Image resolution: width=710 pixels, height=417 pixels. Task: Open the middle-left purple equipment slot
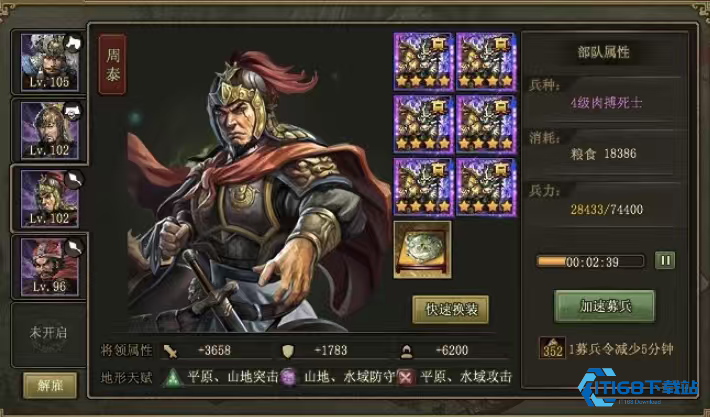click(x=423, y=125)
